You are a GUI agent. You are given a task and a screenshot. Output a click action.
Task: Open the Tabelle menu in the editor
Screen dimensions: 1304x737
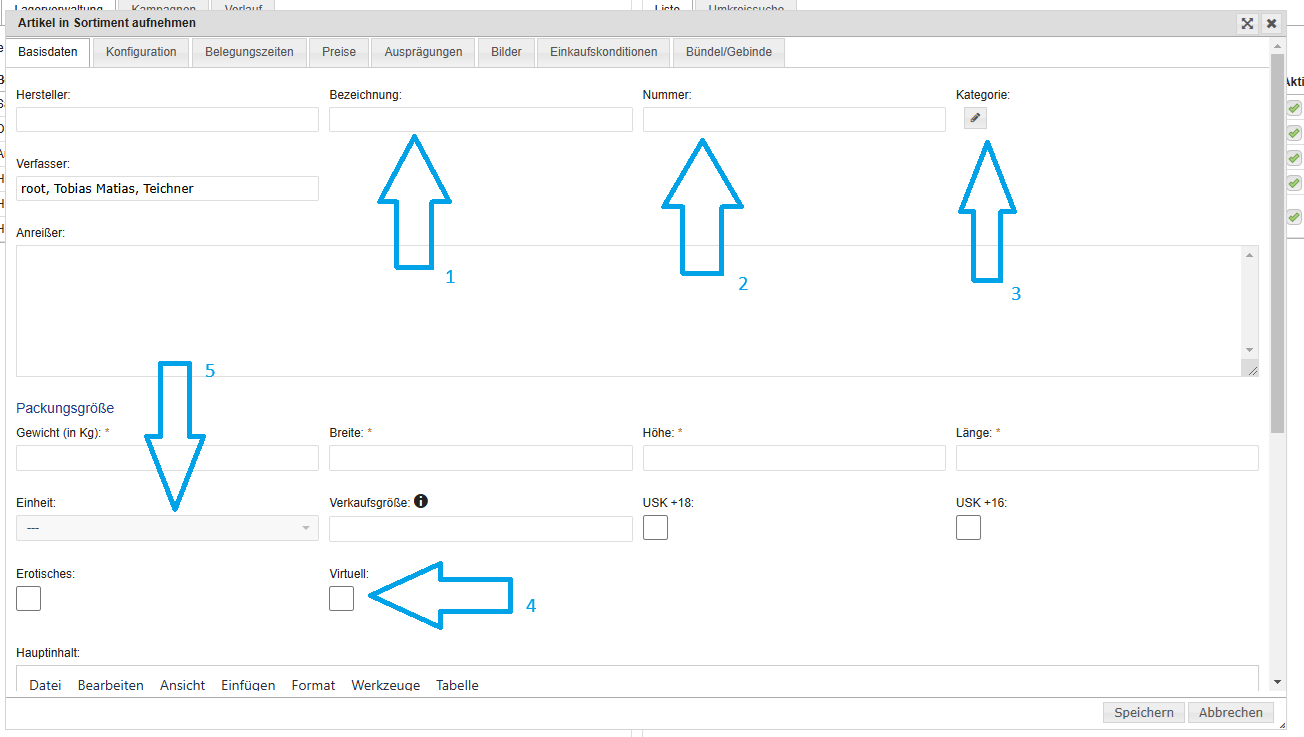457,685
